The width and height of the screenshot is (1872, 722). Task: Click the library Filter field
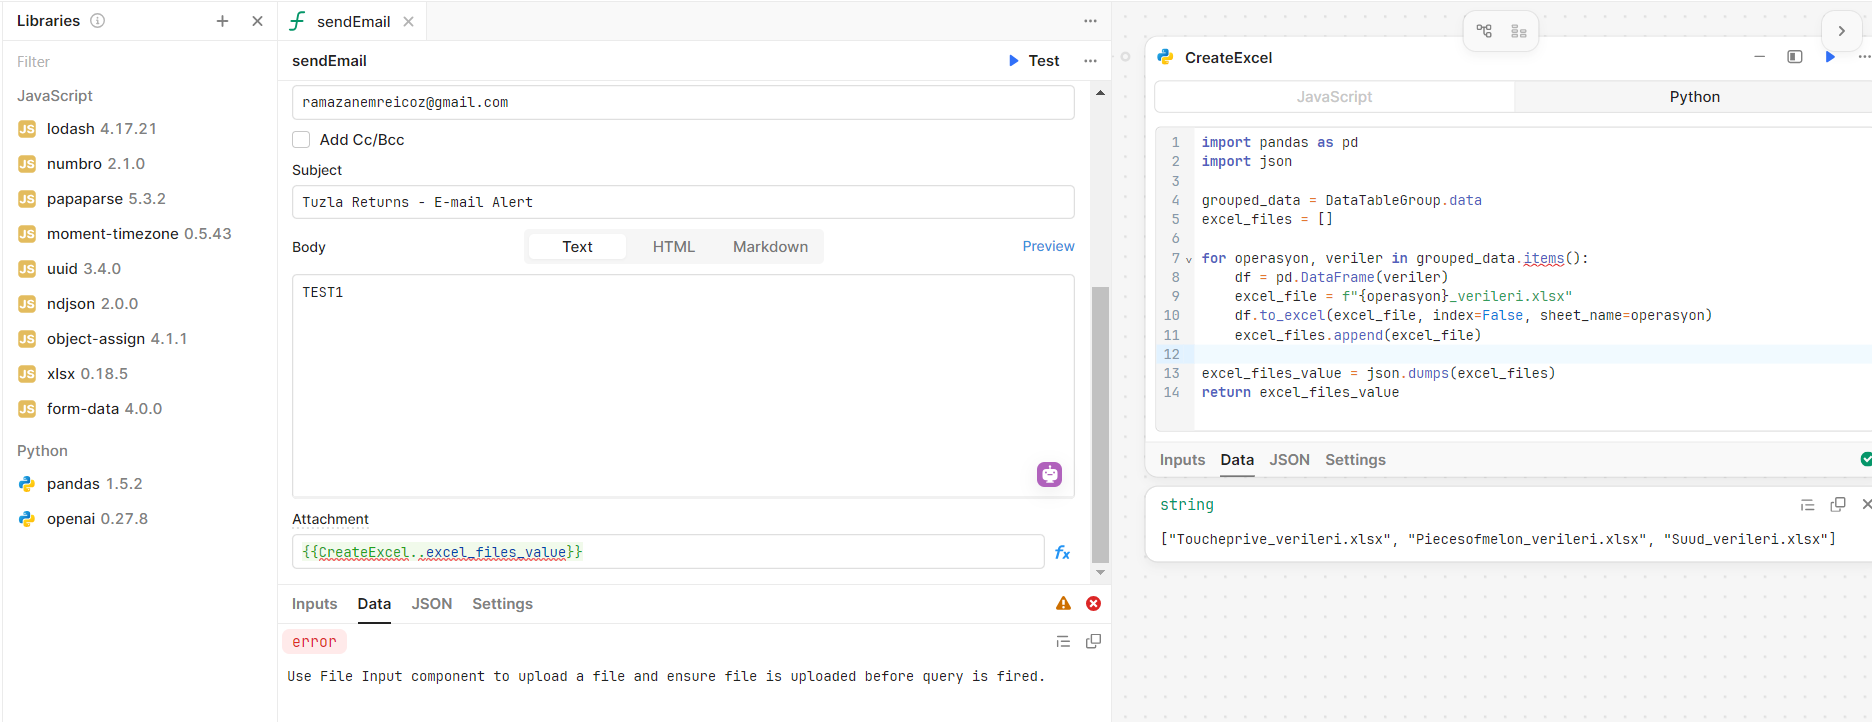click(140, 62)
